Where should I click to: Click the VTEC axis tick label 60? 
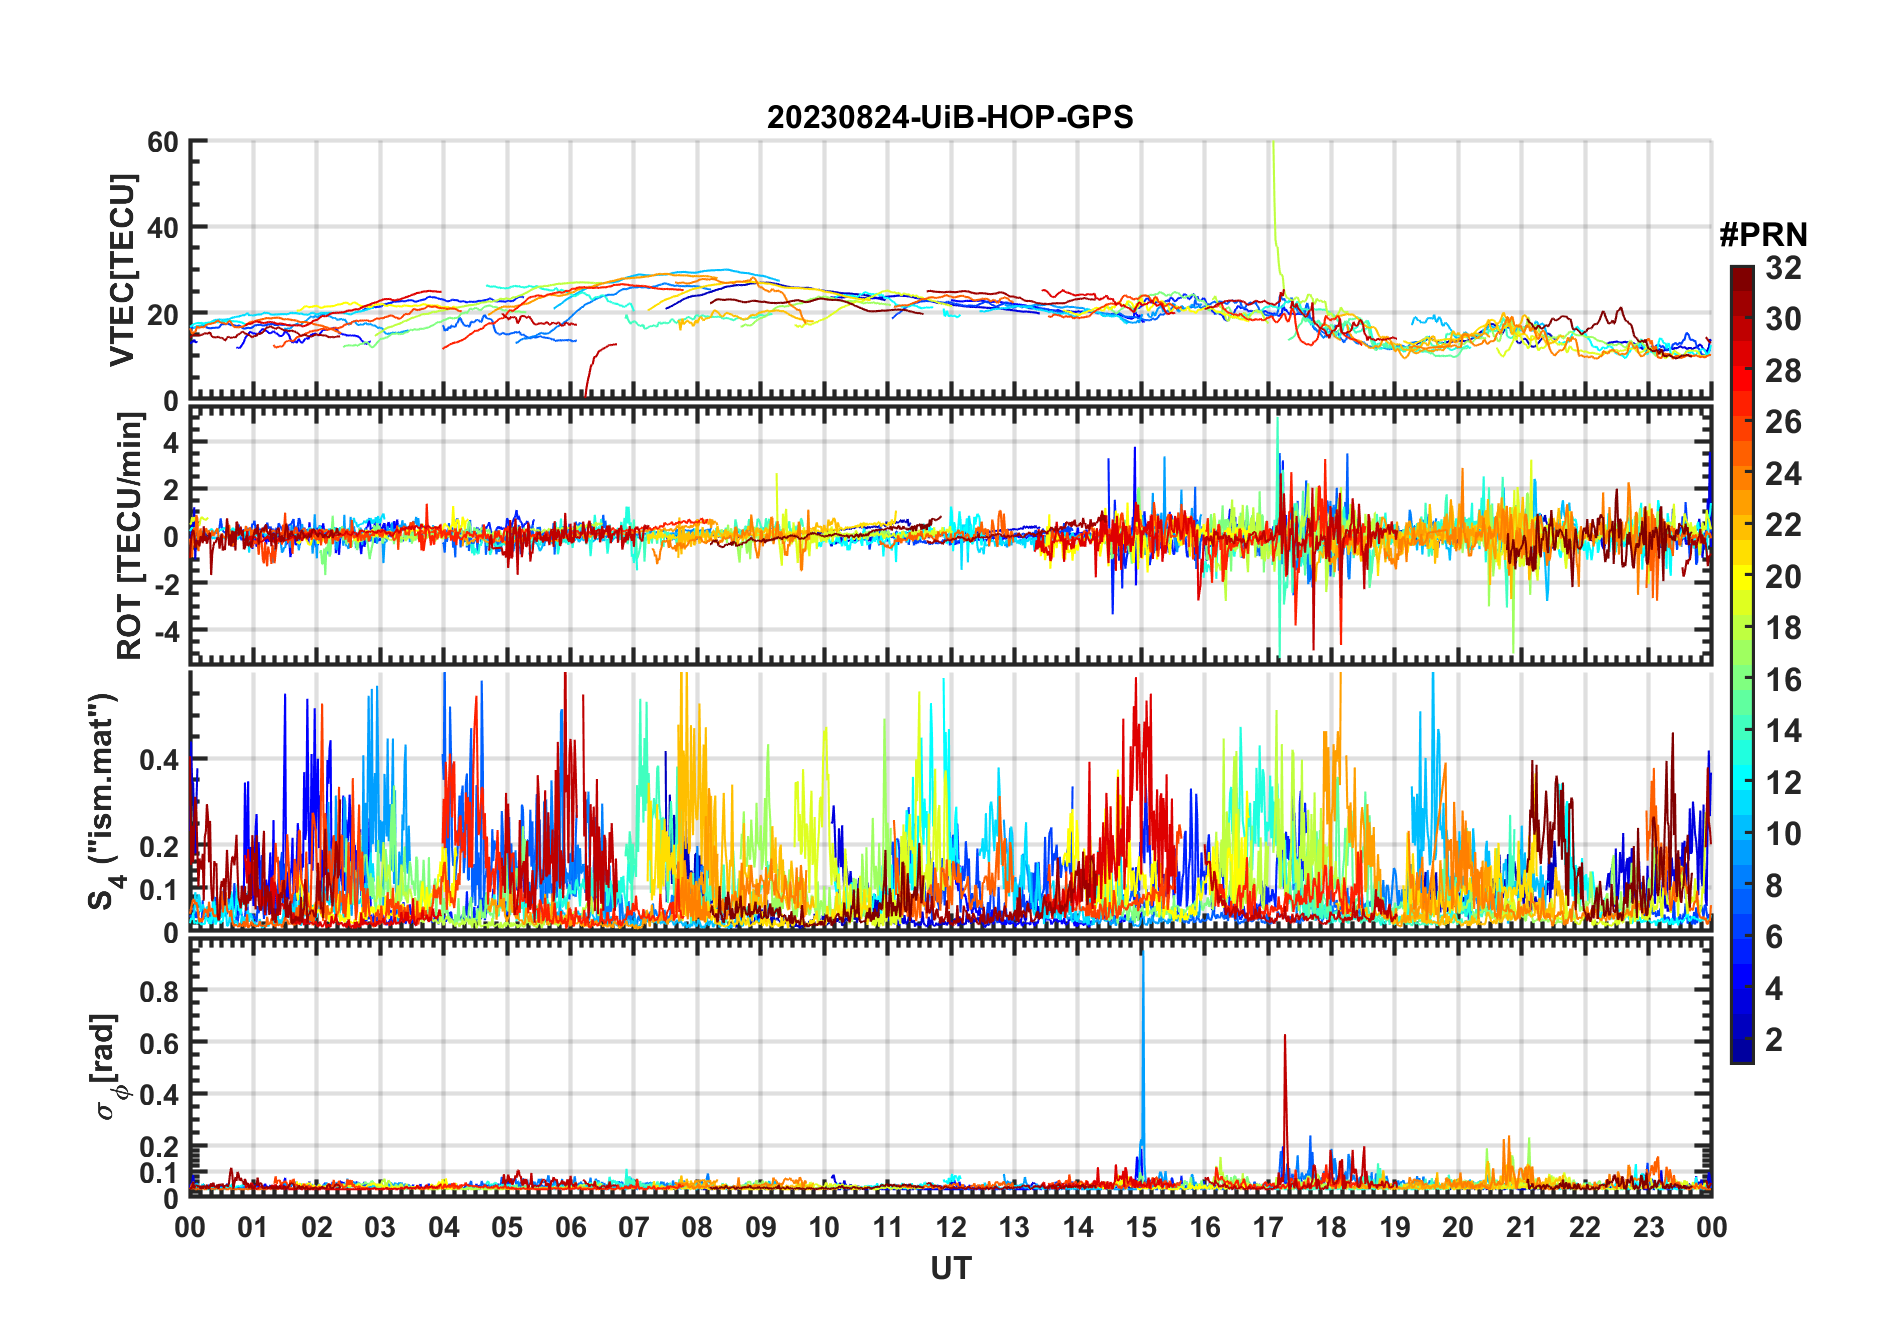click(162, 142)
